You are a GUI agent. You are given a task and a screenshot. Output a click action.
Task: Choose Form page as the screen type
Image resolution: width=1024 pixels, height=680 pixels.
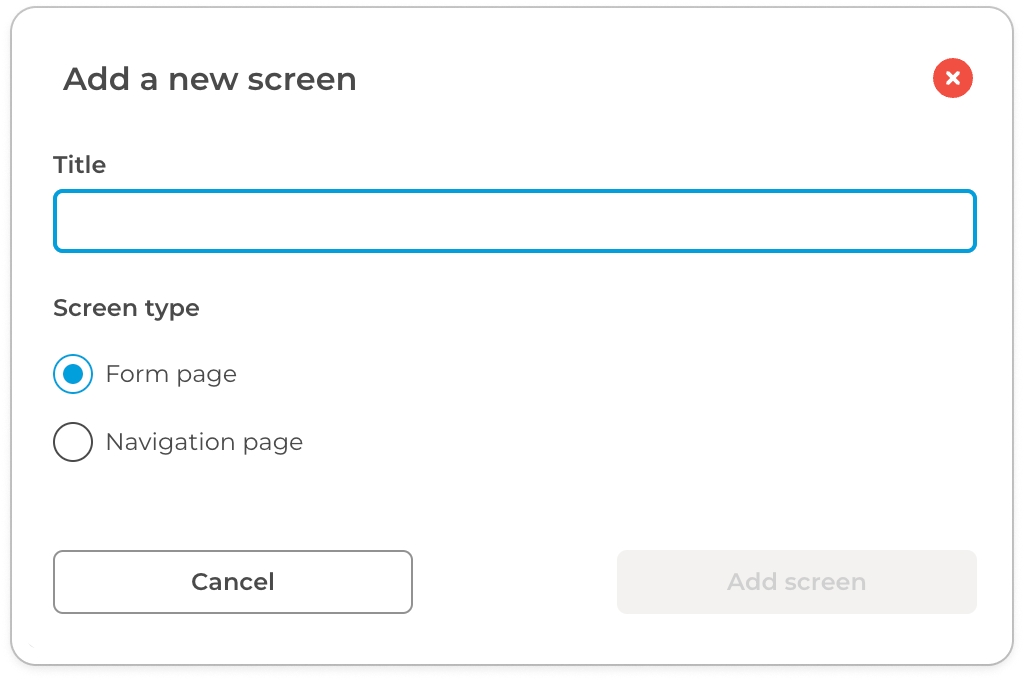(73, 375)
